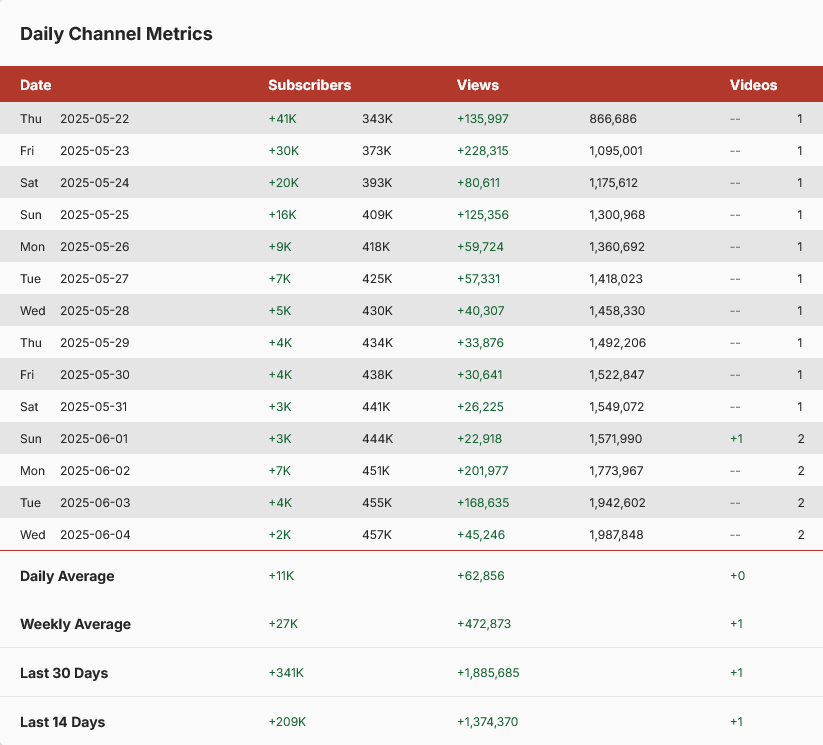
Task: Click the Date column header
Action: coord(36,85)
